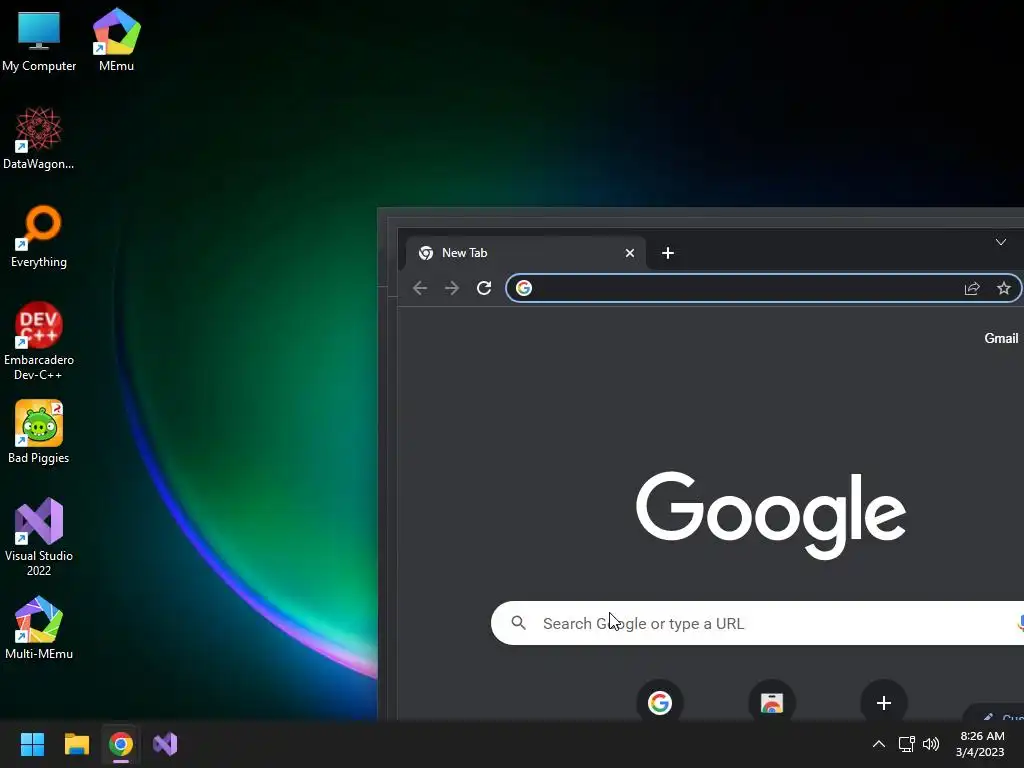Viewport: 1024px width, 768px height.
Task: Close the New Tab tab
Action: coord(630,253)
